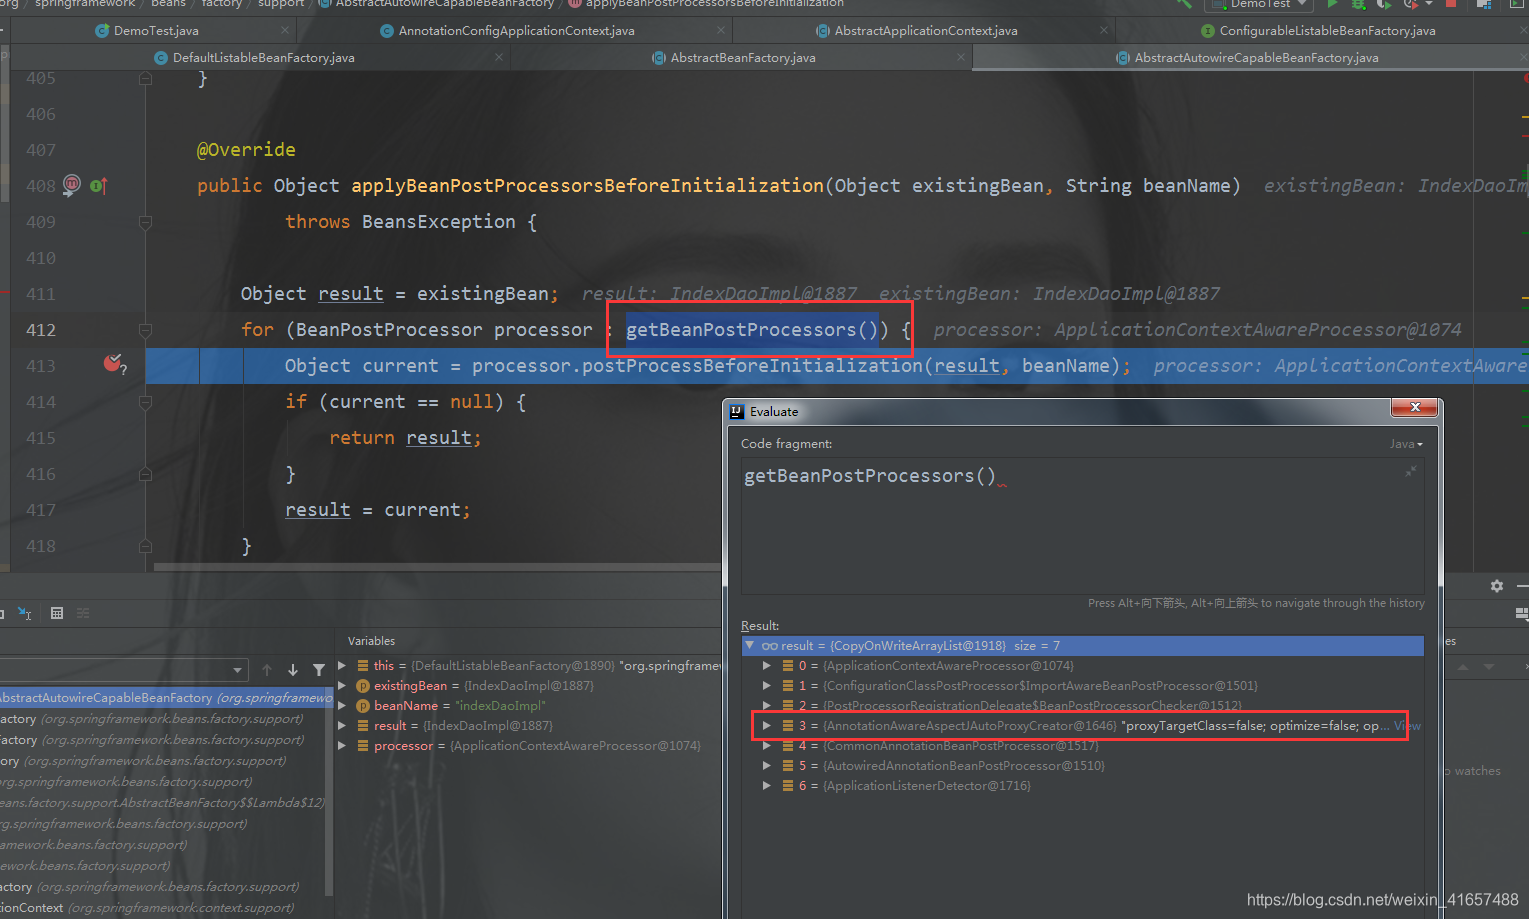This screenshot has width=1529, height=919.
Task: Close the DefaultListableBeanFactory.java tab
Action: [x=499, y=57]
